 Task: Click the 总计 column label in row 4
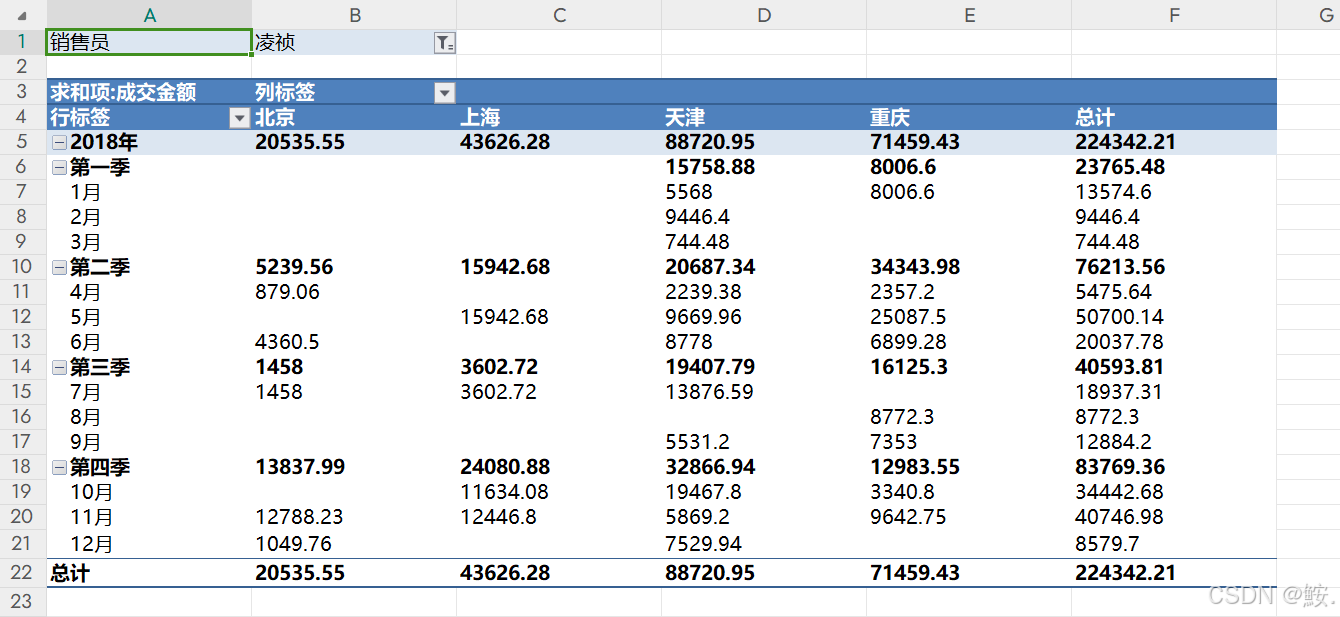1095,118
